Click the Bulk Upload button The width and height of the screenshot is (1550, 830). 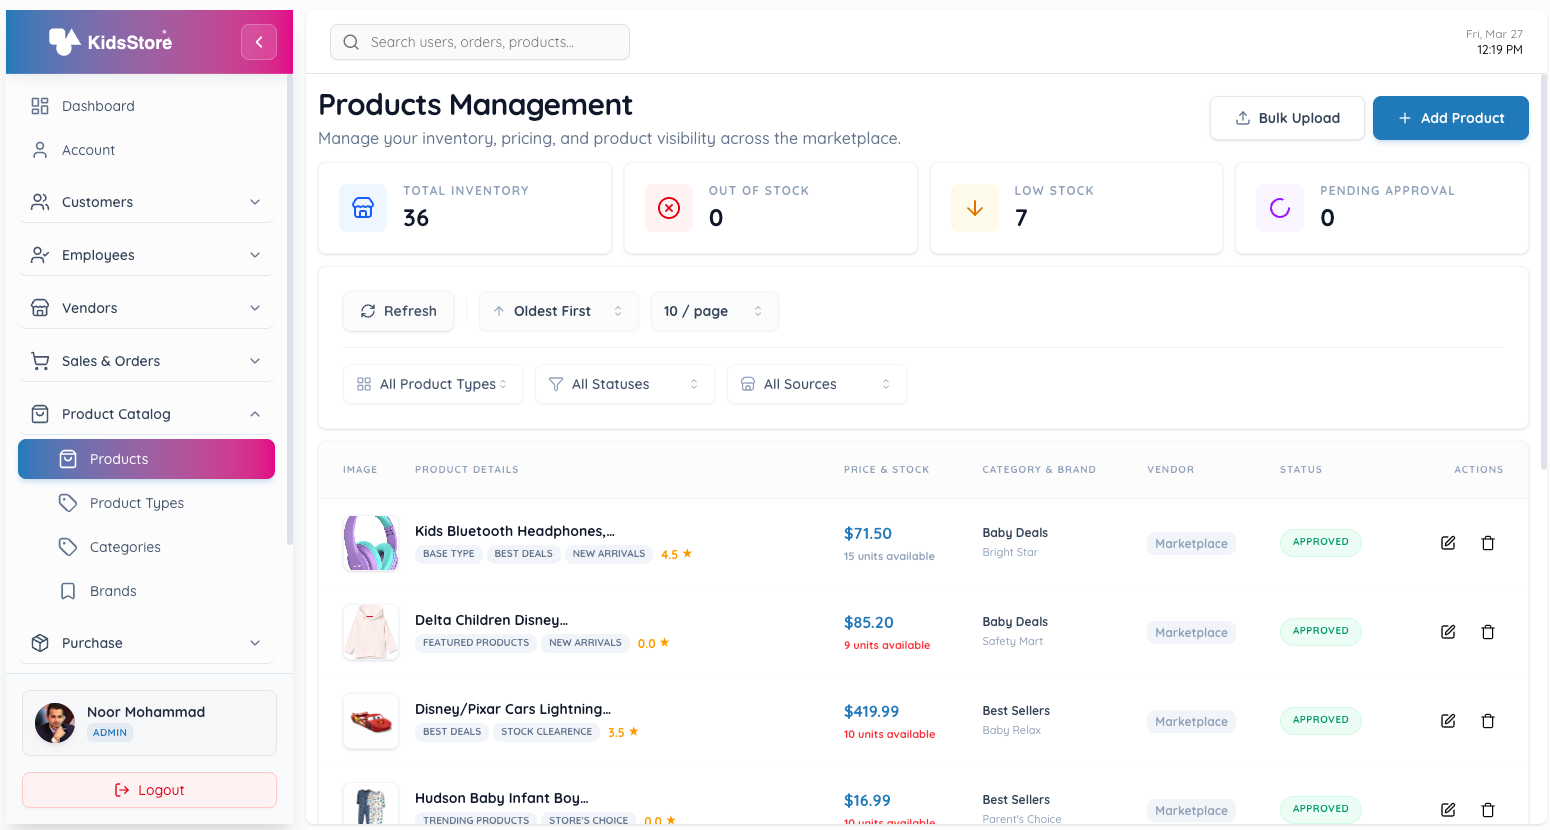coord(1287,117)
